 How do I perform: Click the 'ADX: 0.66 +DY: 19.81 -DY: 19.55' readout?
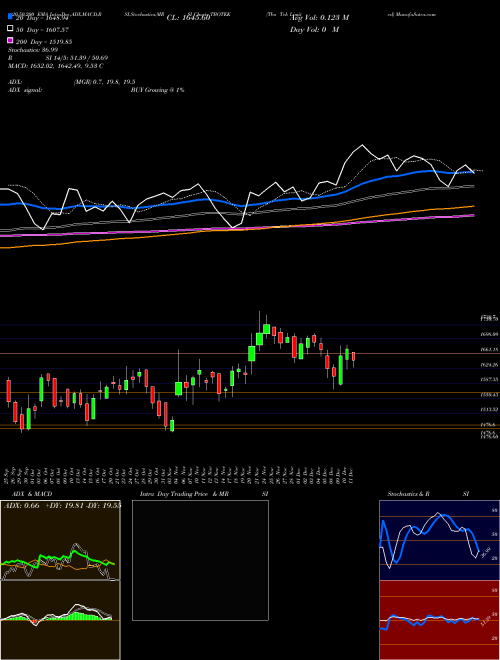tap(62, 505)
